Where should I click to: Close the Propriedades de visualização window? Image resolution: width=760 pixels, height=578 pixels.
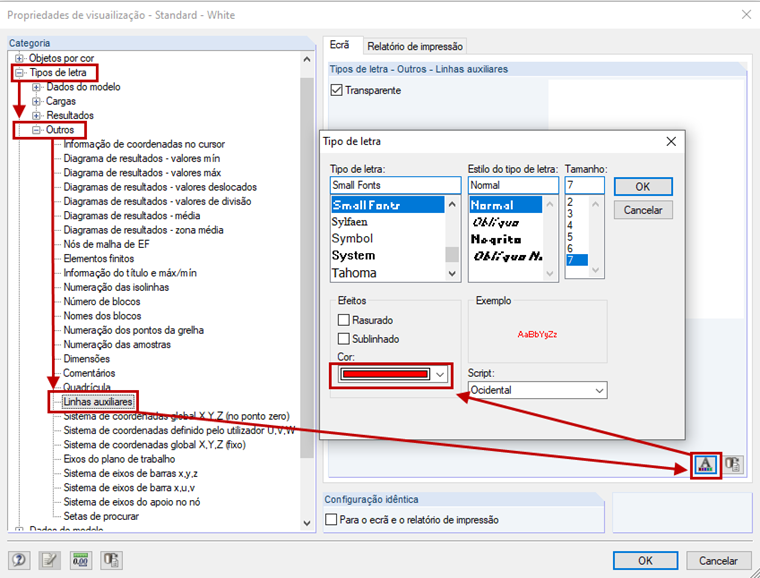point(746,15)
